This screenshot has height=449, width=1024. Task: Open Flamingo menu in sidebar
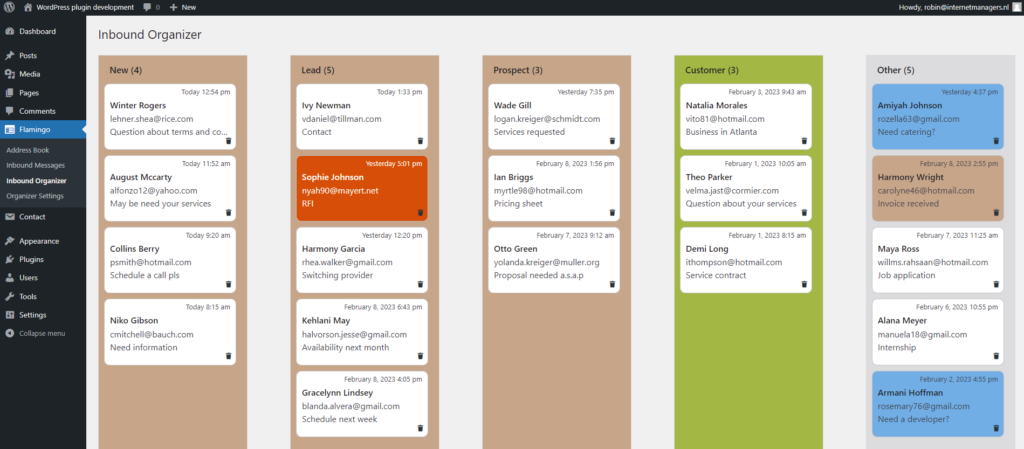pos(36,129)
